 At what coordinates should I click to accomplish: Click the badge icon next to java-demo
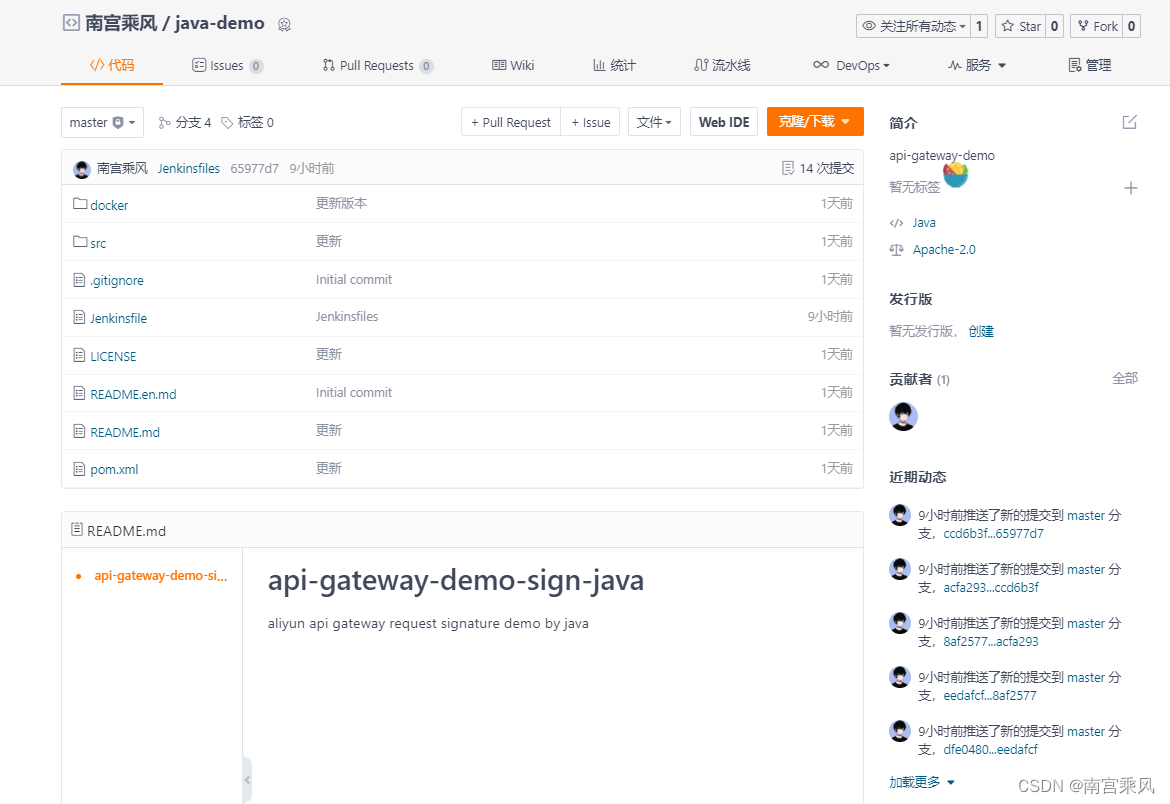[284, 25]
